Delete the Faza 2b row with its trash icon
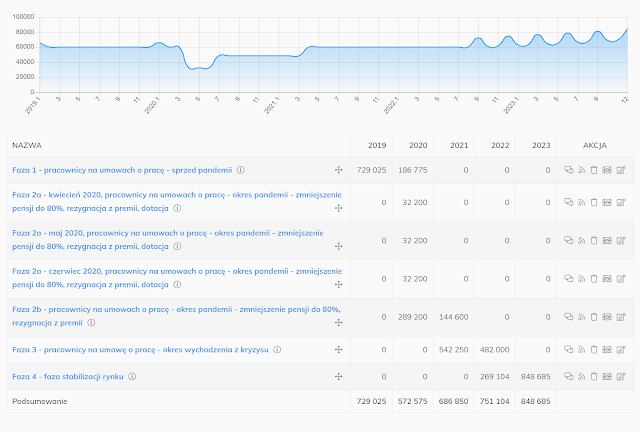 point(594,316)
